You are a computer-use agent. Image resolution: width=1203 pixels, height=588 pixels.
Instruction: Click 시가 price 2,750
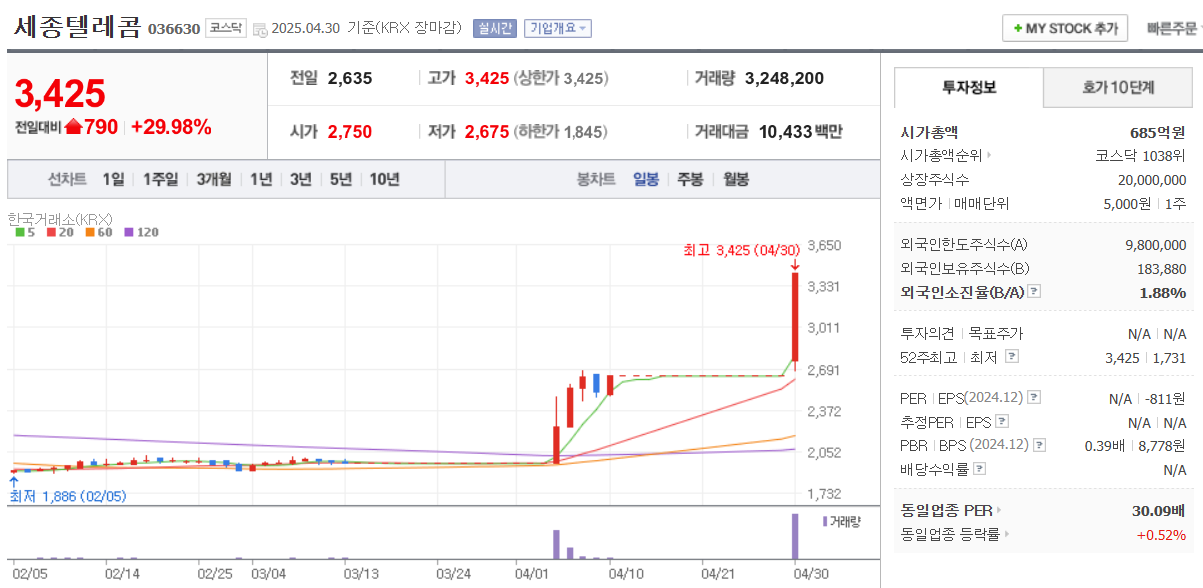[349, 131]
